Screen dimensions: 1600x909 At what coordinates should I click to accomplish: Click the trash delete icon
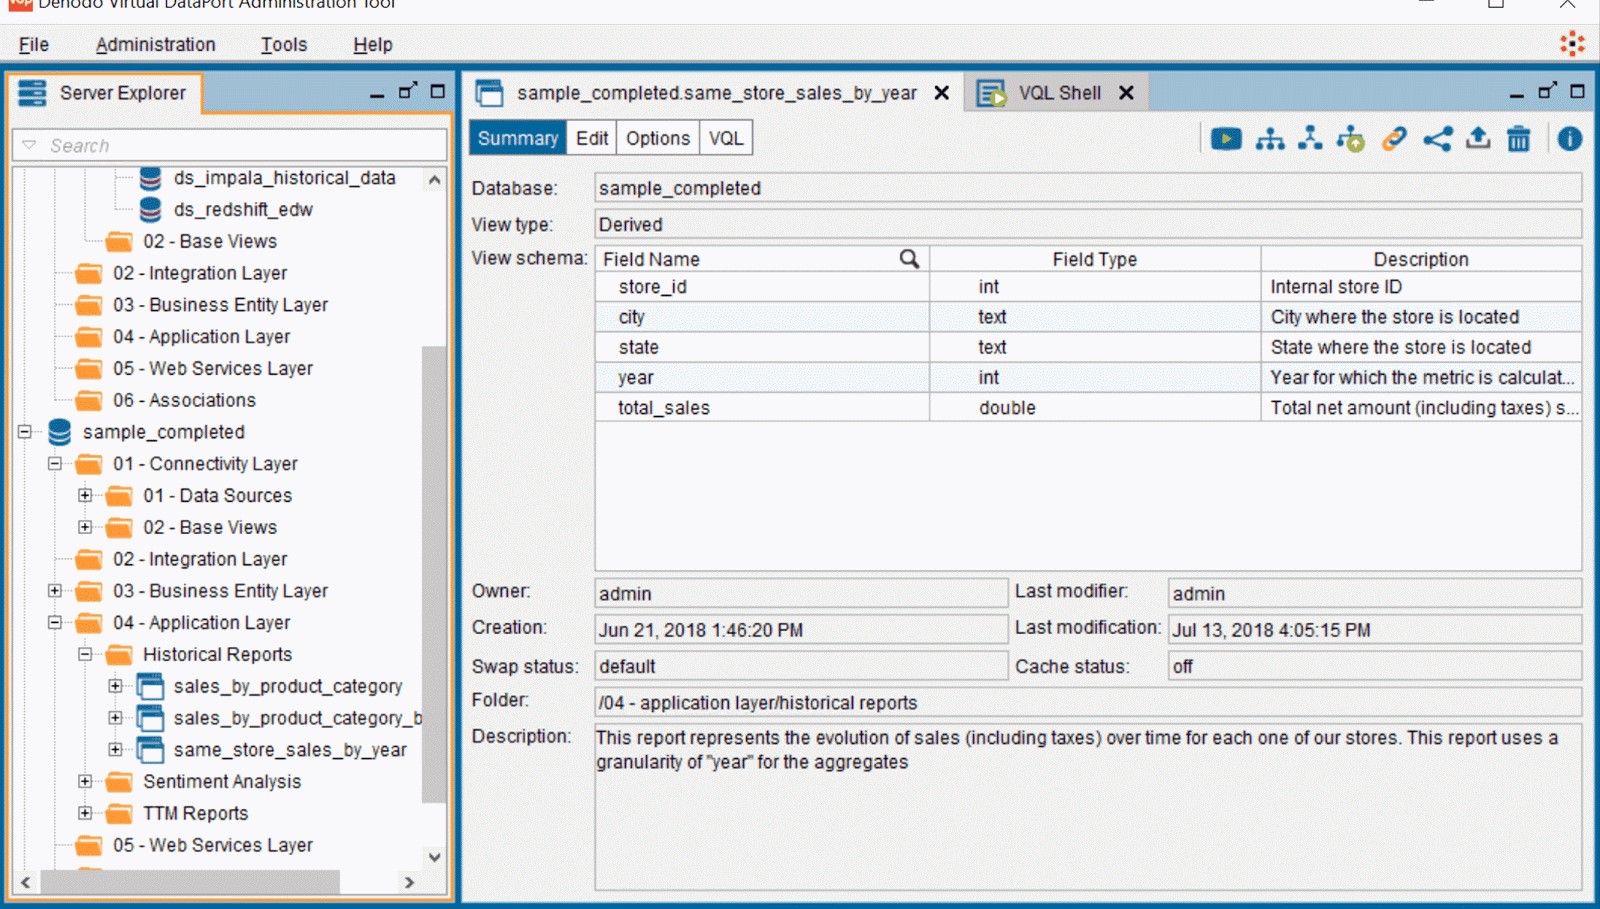tap(1519, 139)
